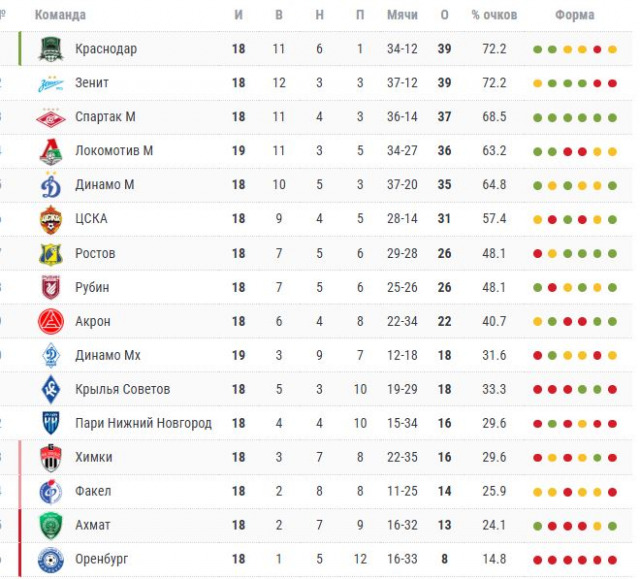The width and height of the screenshot is (640, 579).
Task: Click the Rubin club crest
Action: coord(50,287)
